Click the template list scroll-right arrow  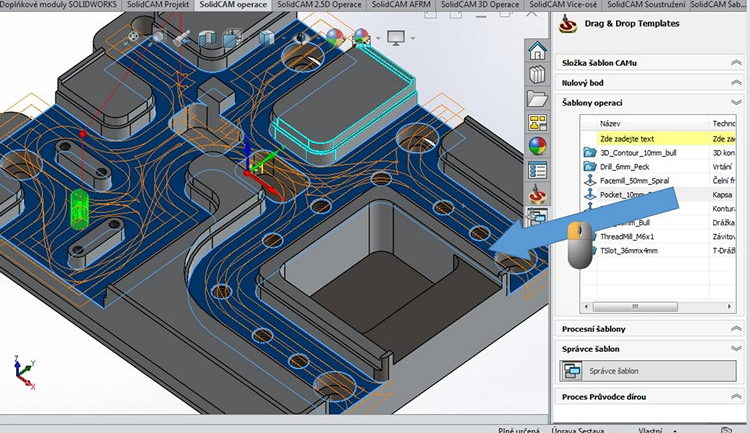click(x=729, y=307)
